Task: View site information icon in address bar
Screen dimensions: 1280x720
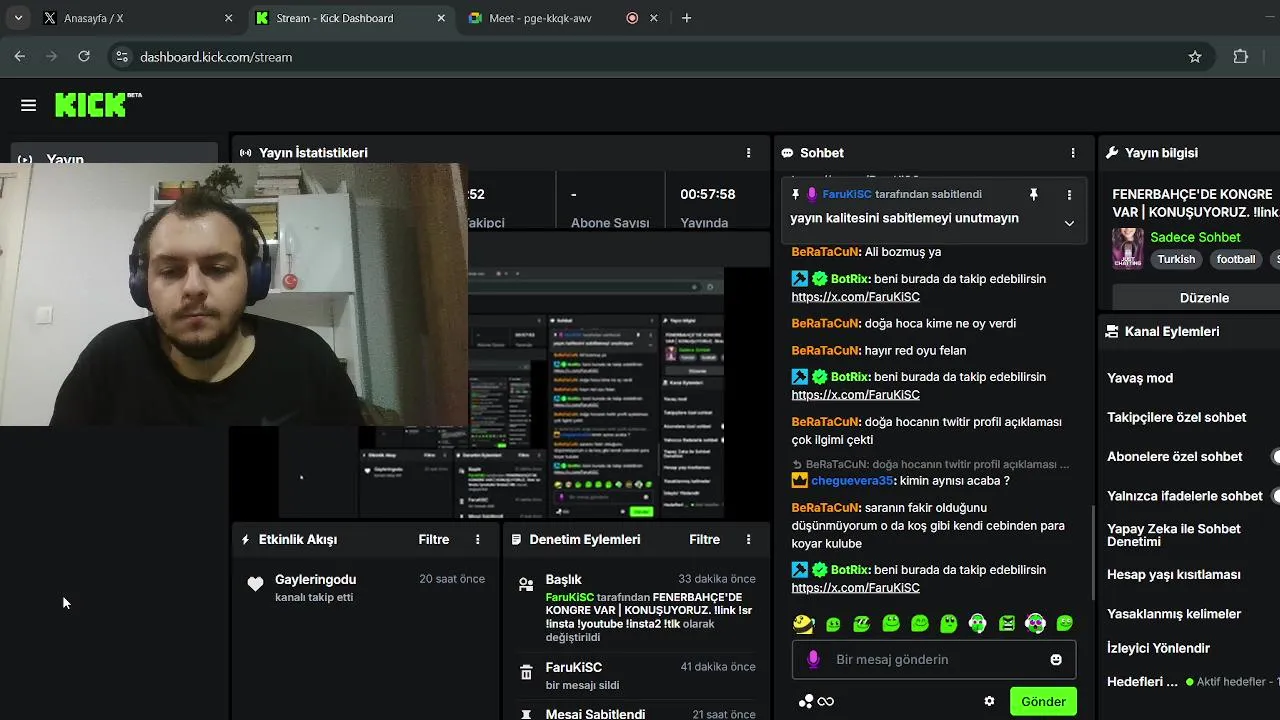Action: [x=121, y=57]
